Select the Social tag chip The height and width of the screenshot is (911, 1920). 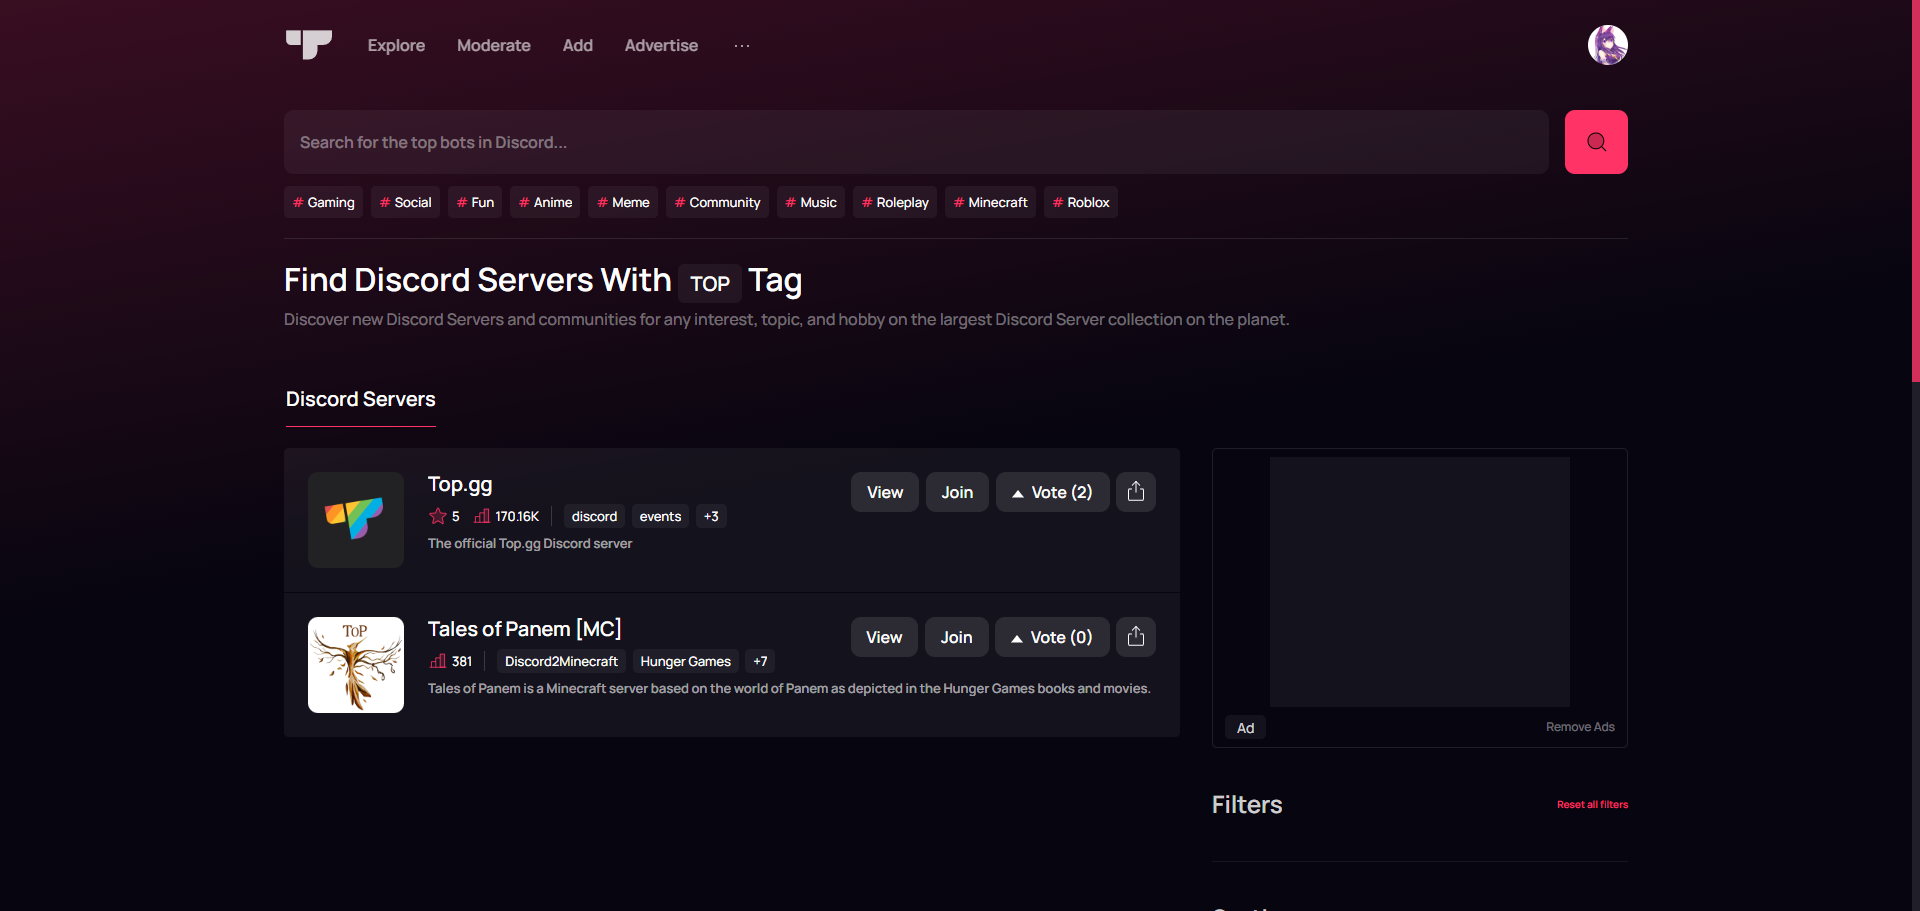click(406, 202)
